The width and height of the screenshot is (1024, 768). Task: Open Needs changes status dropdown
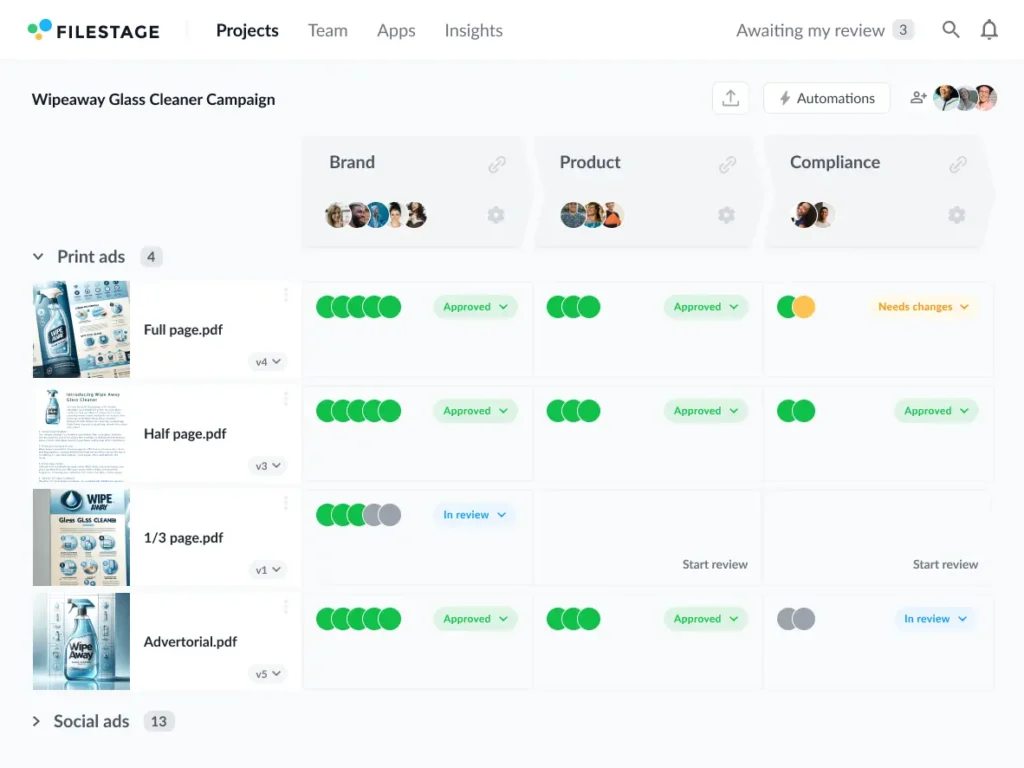(923, 307)
